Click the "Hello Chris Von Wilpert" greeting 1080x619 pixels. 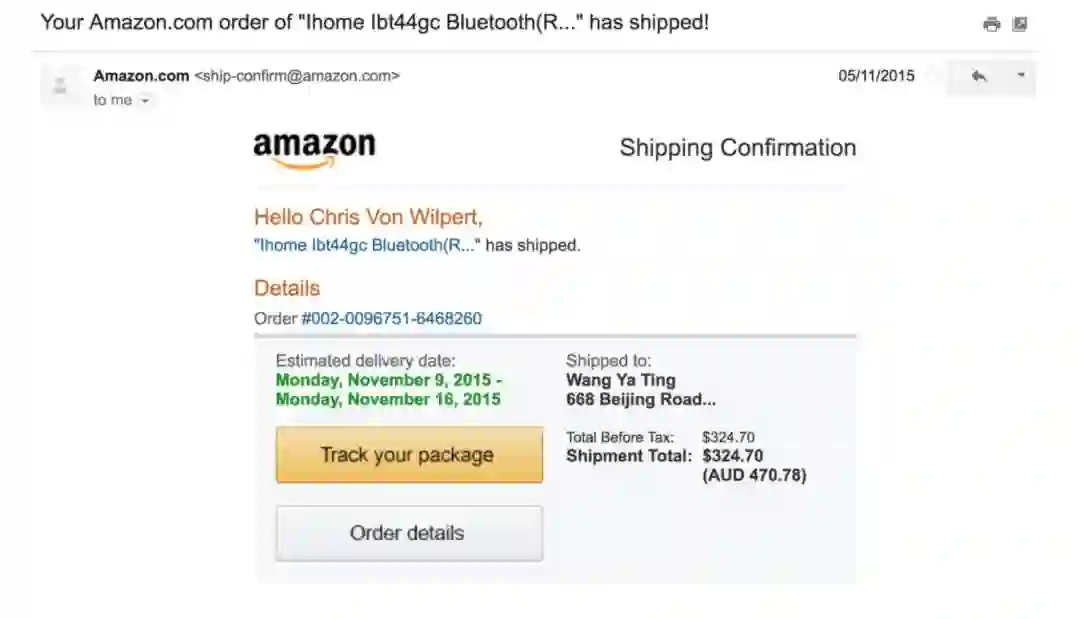368,217
